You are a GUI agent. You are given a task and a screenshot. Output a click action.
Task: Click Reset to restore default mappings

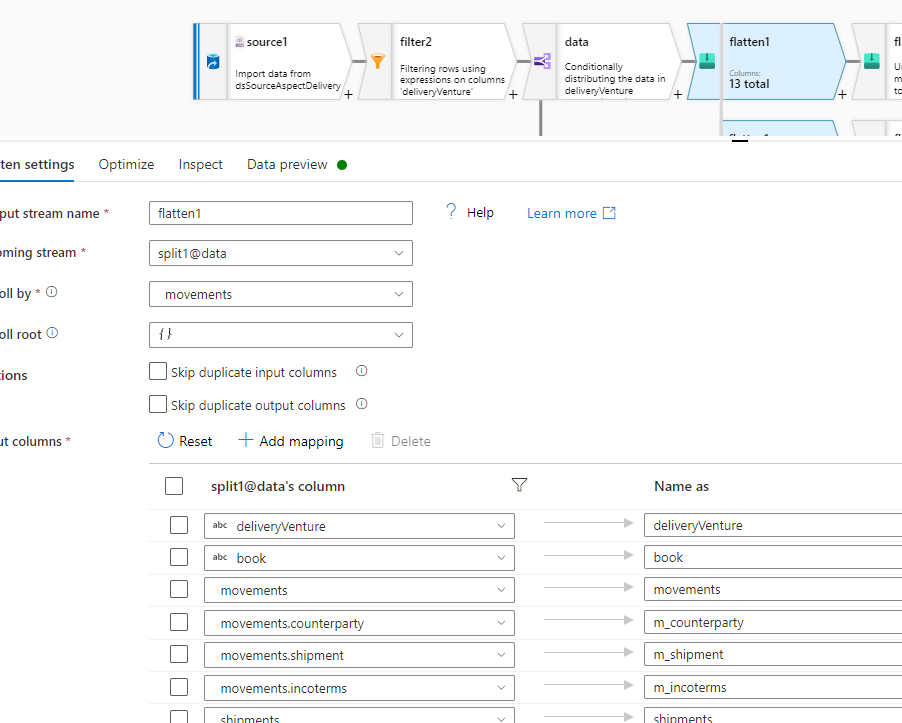[184, 440]
